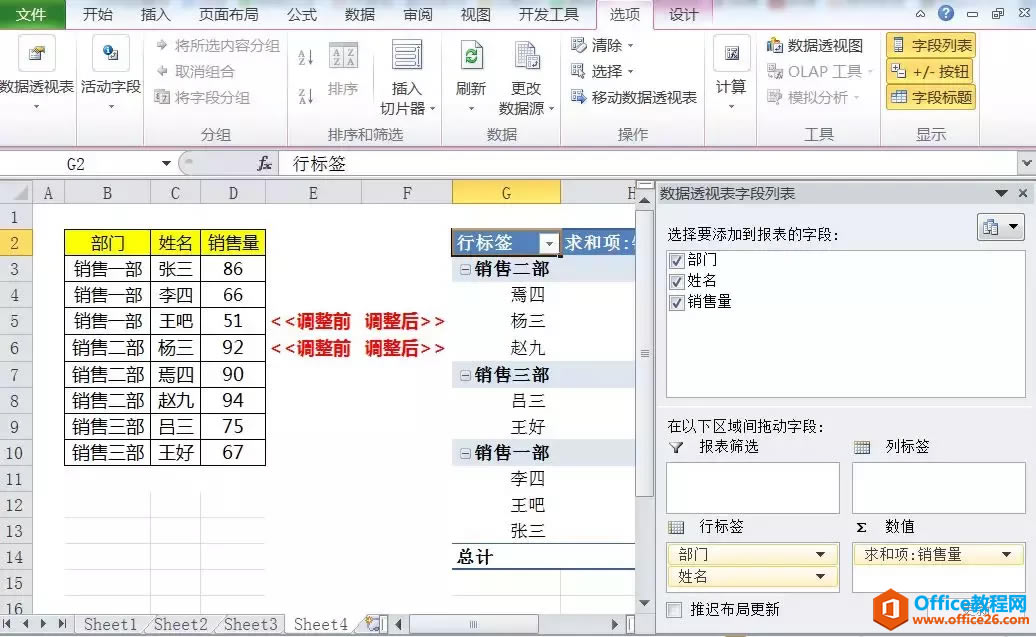Uncheck the 销售量 field checkbox
The height and width of the screenshot is (637, 1036).
point(676,303)
